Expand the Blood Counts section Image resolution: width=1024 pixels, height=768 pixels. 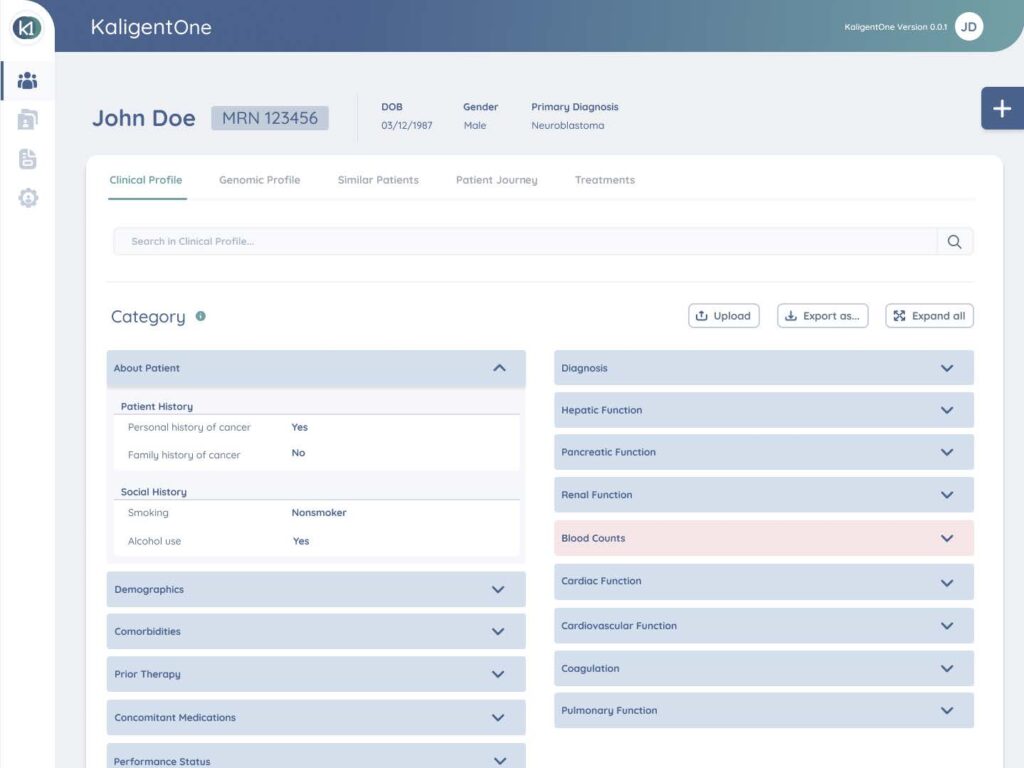(947, 538)
